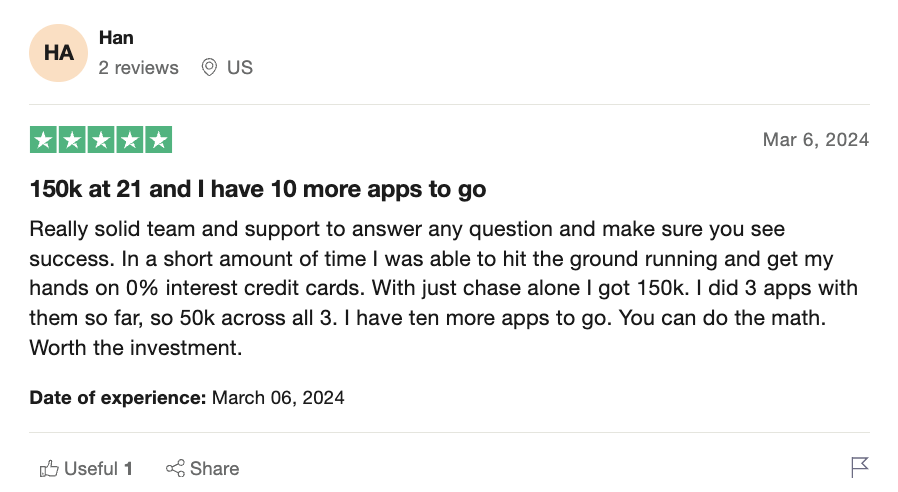
Task: Click the fifth green rating star
Action: [x=159, y=140]
